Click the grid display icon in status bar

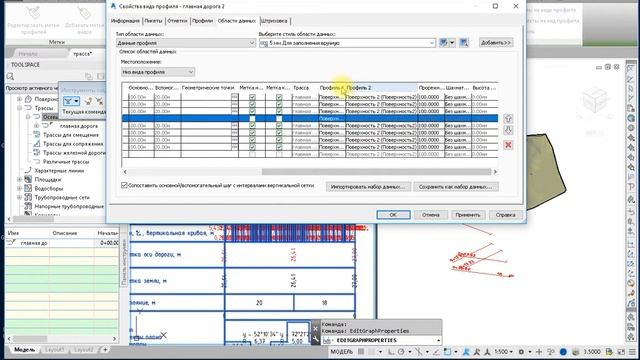click(x=361, y=351)
